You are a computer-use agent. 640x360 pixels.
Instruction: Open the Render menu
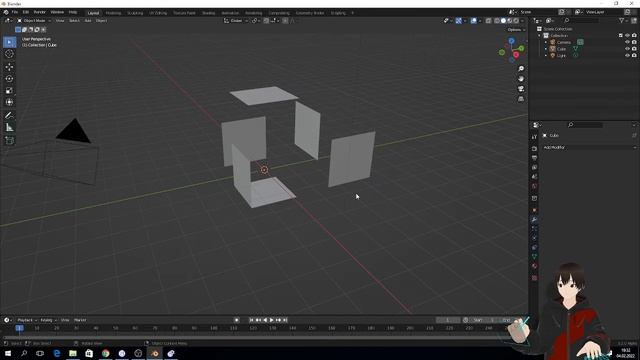pyautogui.click(x=40, y=12)
